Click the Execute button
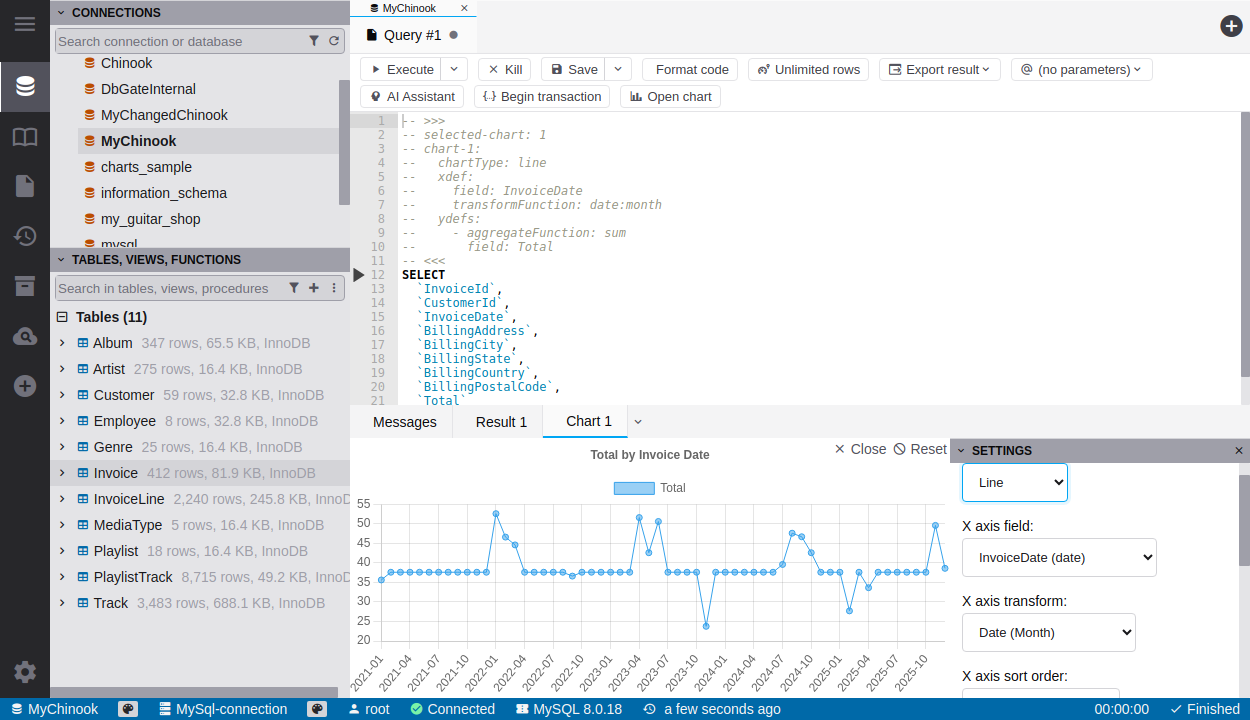The height and width of the screenshot is (720, 1250). [402, 69]
